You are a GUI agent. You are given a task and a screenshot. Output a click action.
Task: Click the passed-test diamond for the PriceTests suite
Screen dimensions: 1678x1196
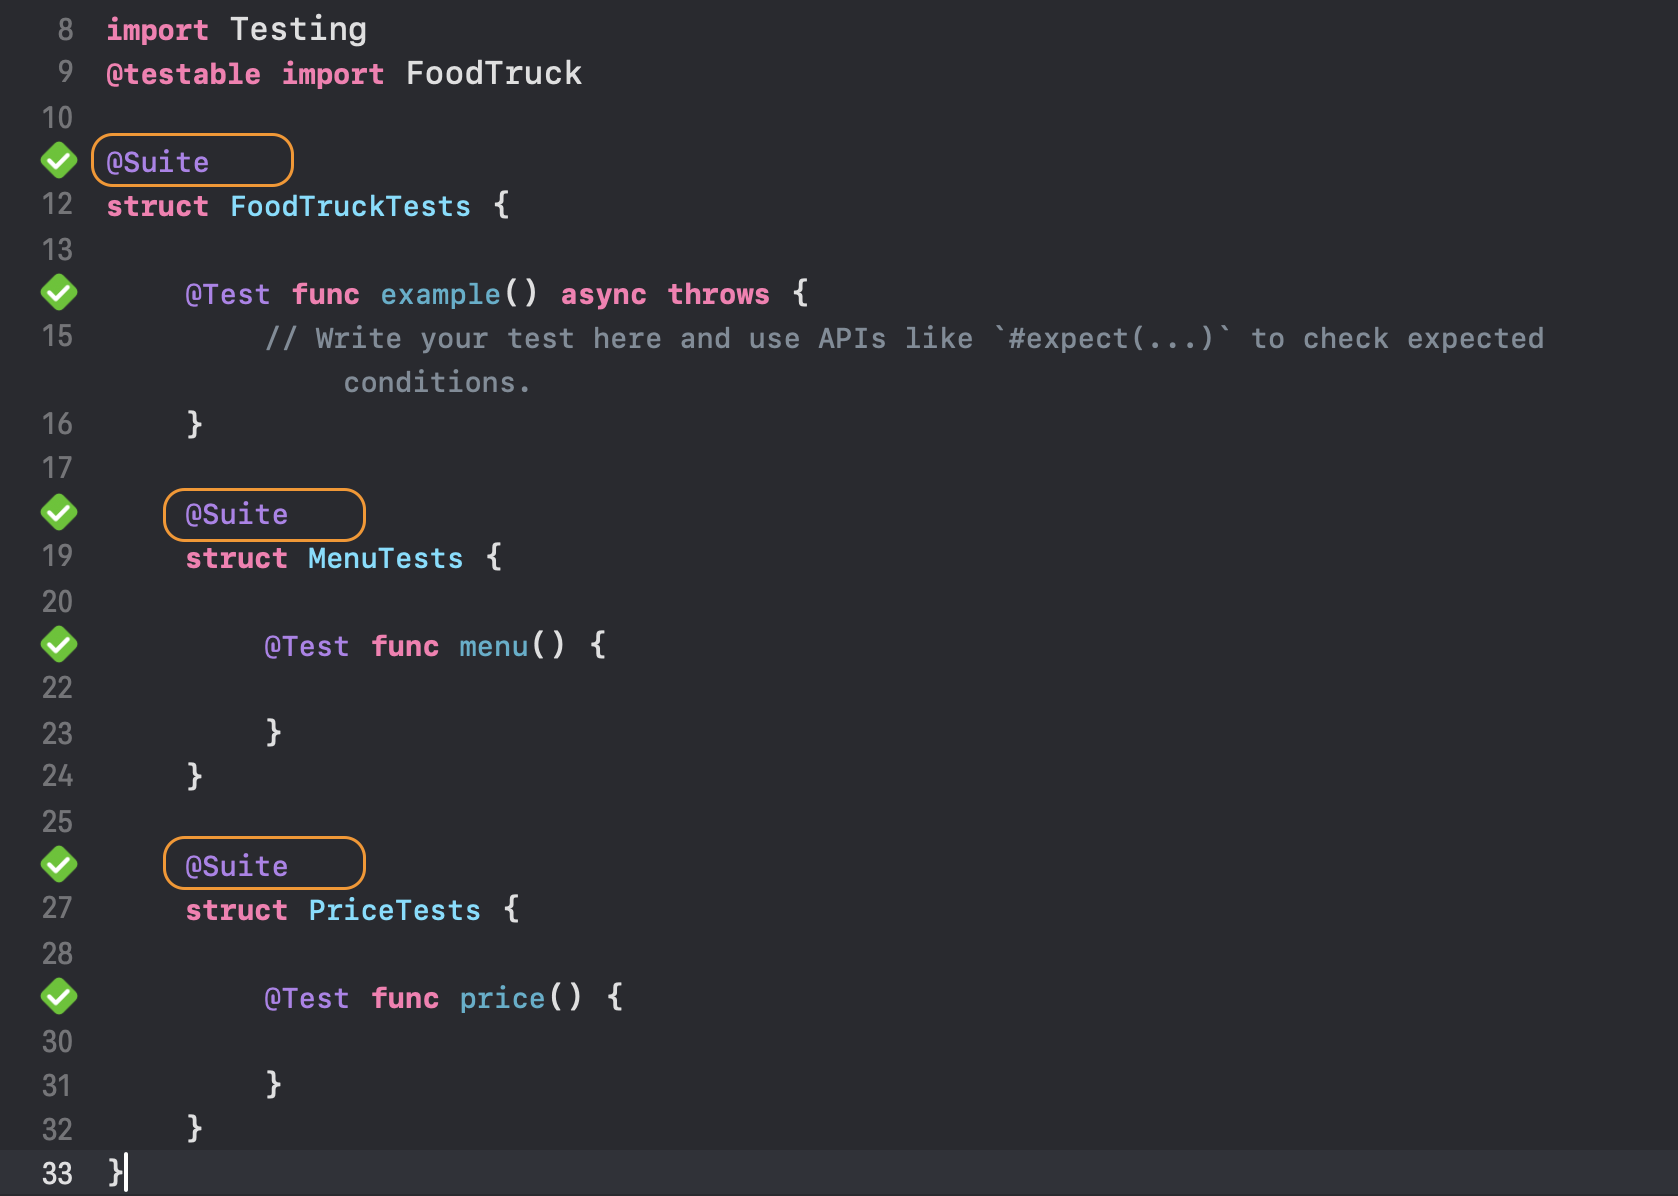point(59,864)
